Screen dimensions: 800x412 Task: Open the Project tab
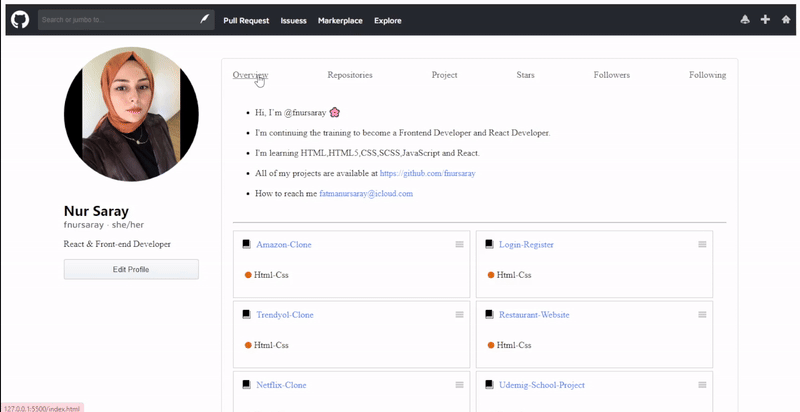[x=444, y=75]
